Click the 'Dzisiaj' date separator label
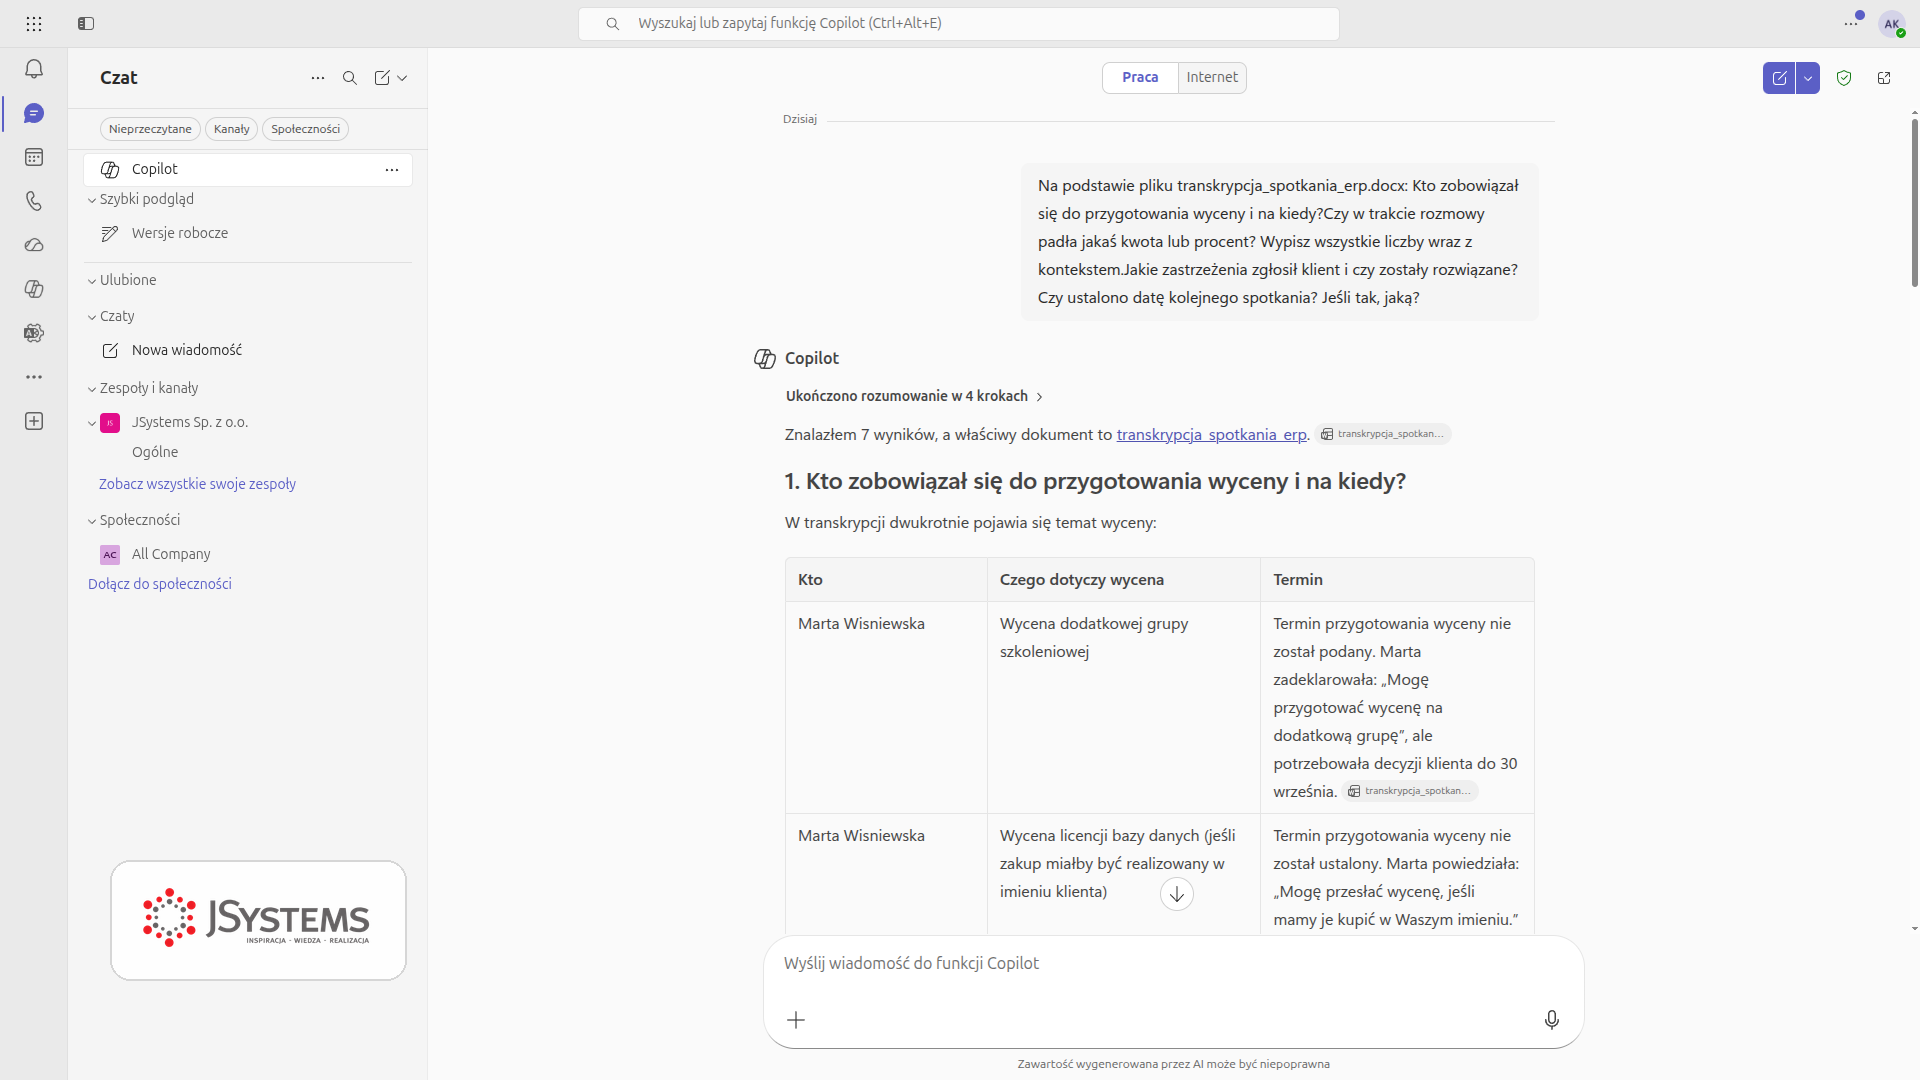The image size is (1920, 1080). [x=800, y=119]
